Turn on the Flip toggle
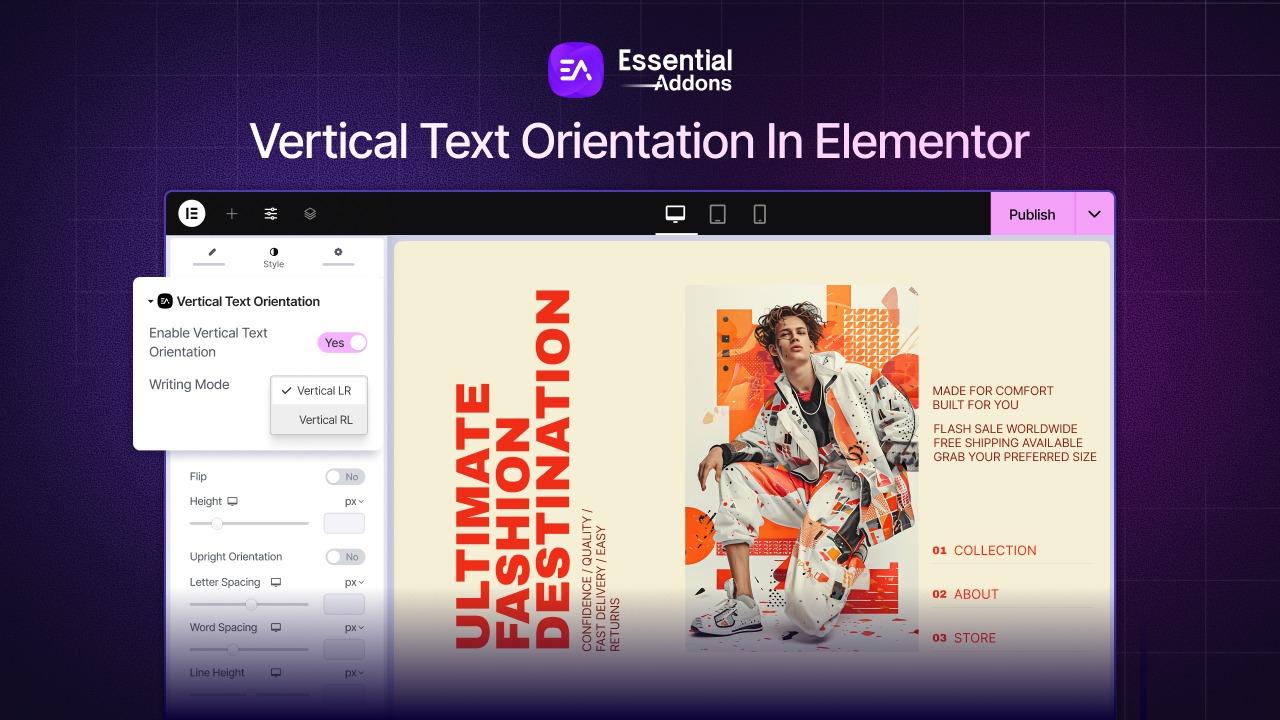This screenshot has height=720, width=1280. (x=345, y=477)
